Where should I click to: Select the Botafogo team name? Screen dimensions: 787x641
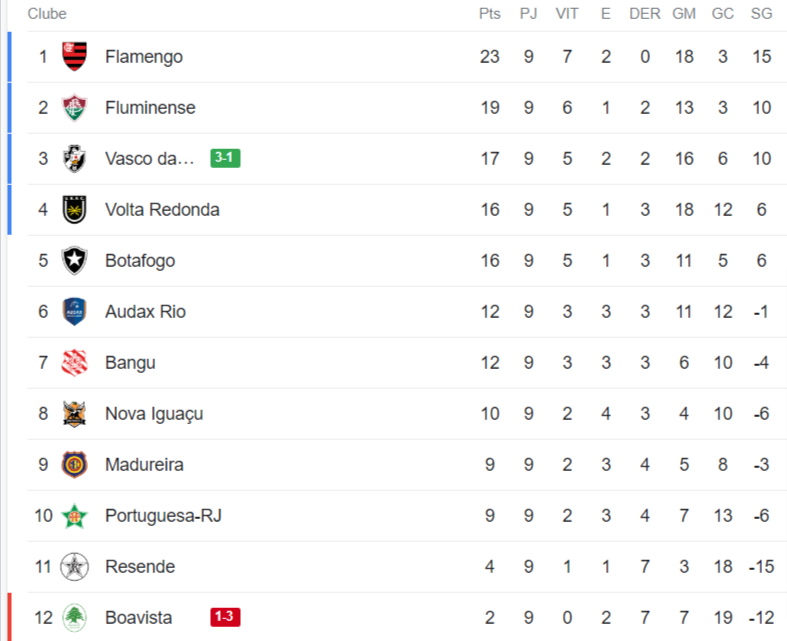[x=140, y=261]
